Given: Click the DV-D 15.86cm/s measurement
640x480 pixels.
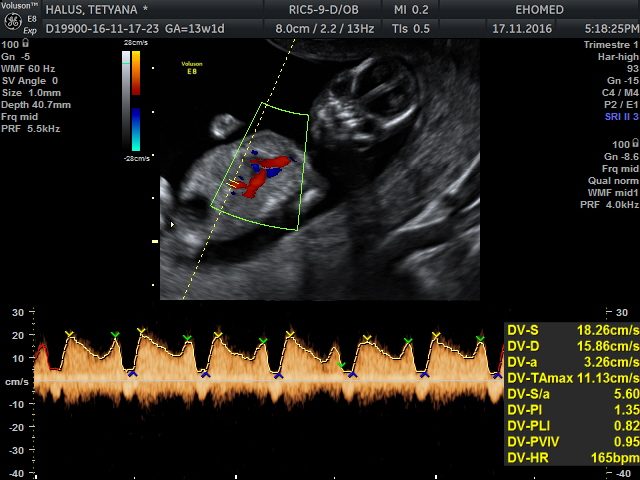Looking at the screenshot, I should point(573,346).
